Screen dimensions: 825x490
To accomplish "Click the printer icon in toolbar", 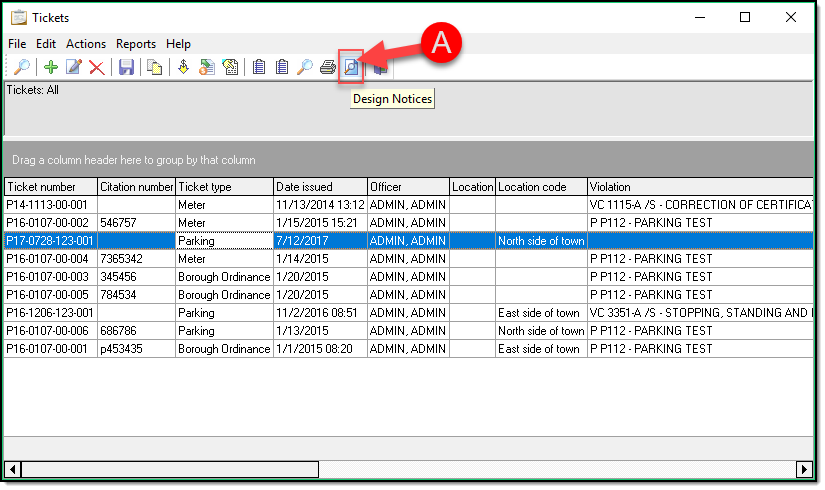I will coord(328,67).
